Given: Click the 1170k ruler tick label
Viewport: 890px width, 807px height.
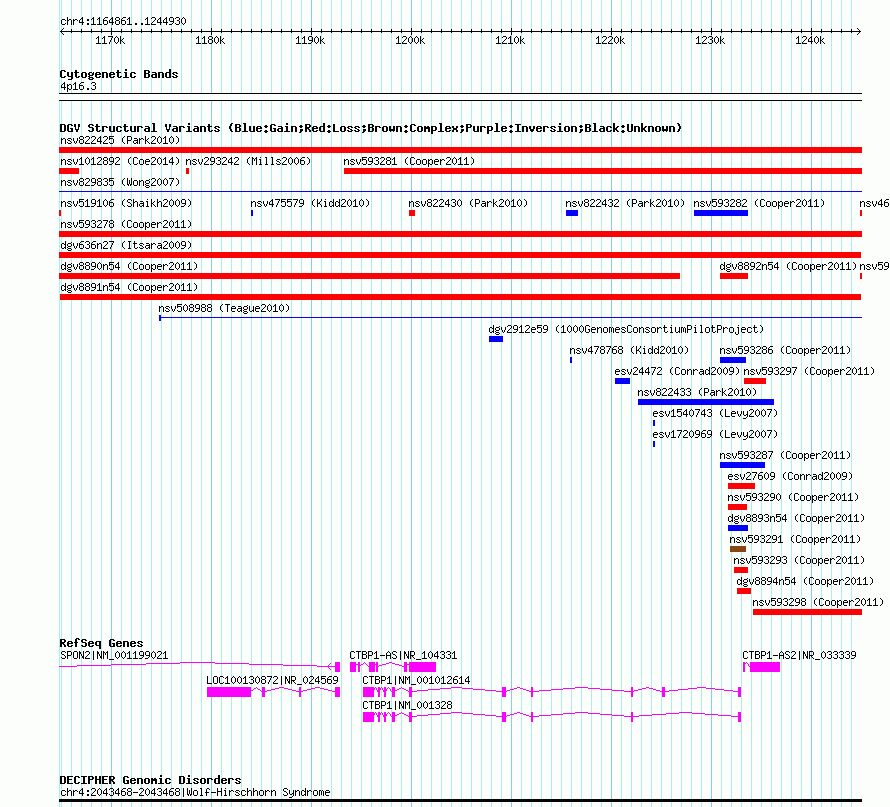Looking at the screenshot, I should pos(110,40).
